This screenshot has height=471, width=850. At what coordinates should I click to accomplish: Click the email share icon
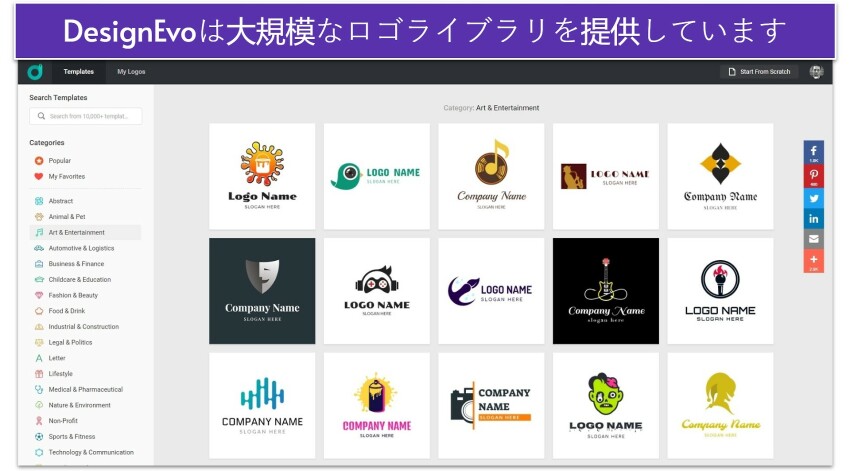click(813, 239)
